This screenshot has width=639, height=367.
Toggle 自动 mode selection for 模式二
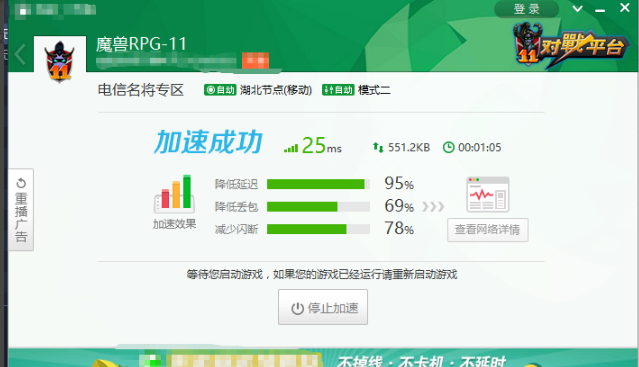click(338, 90)
